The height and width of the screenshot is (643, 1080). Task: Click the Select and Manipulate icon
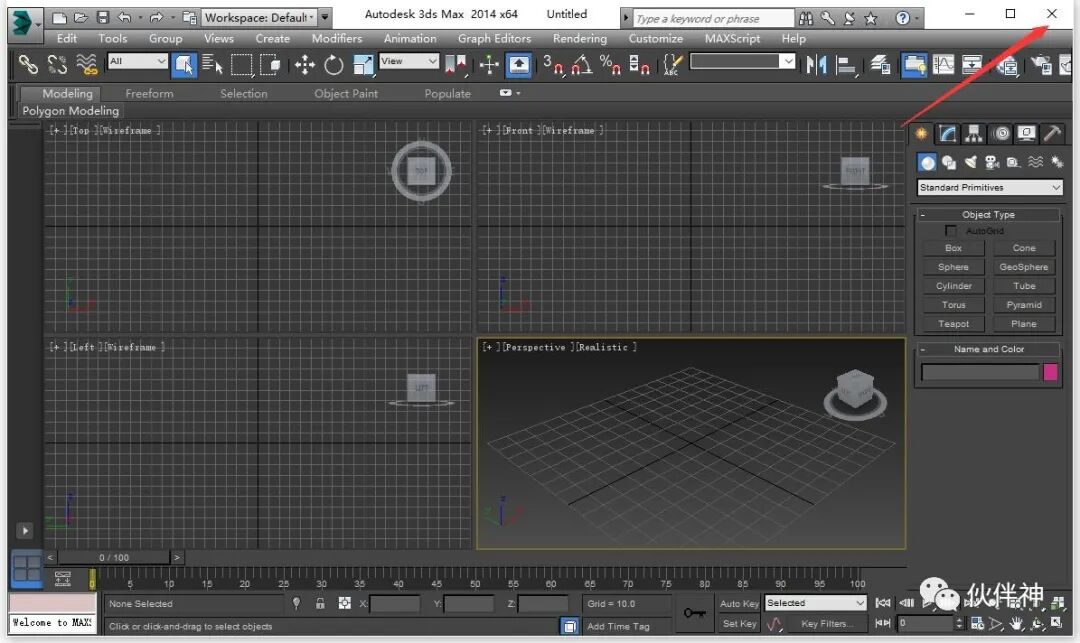pyautogui.click(x=489, y=65)
